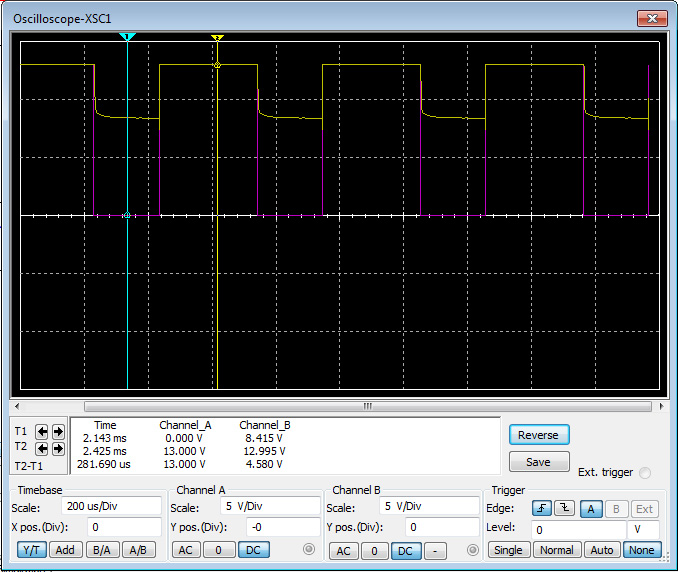The height and width of the screenshot is (572, 678).
Task: Choose Ext trigger source button
Action: [644, 508]
